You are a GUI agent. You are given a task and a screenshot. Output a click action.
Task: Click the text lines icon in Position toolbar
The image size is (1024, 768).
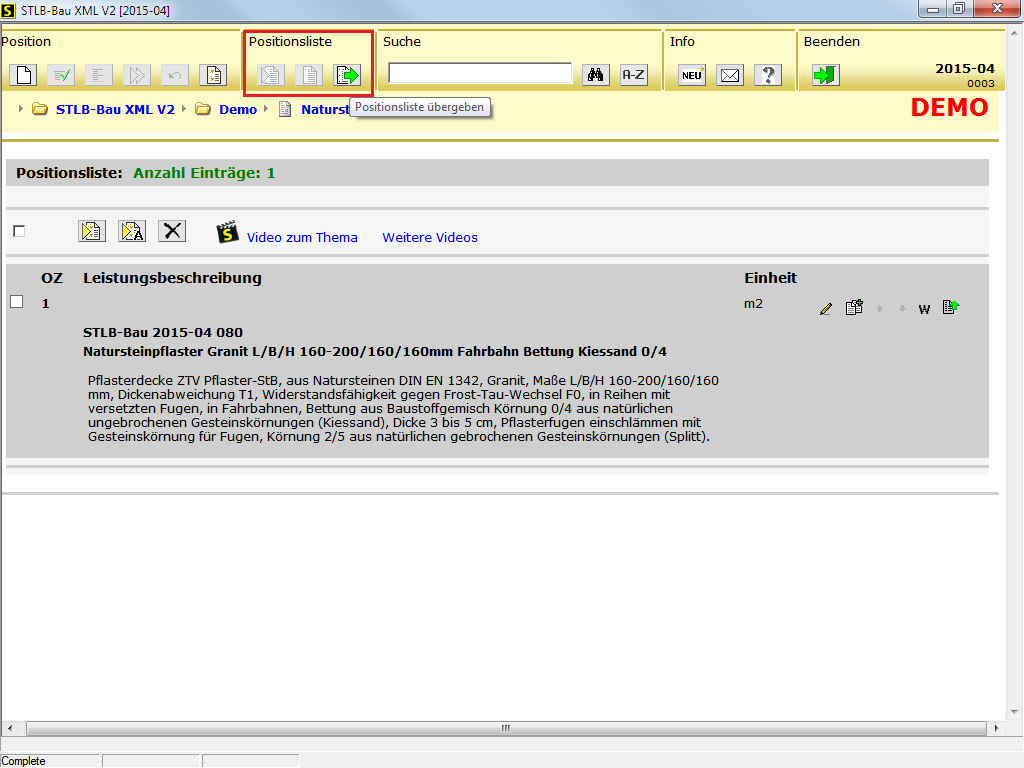pos(98,75)
